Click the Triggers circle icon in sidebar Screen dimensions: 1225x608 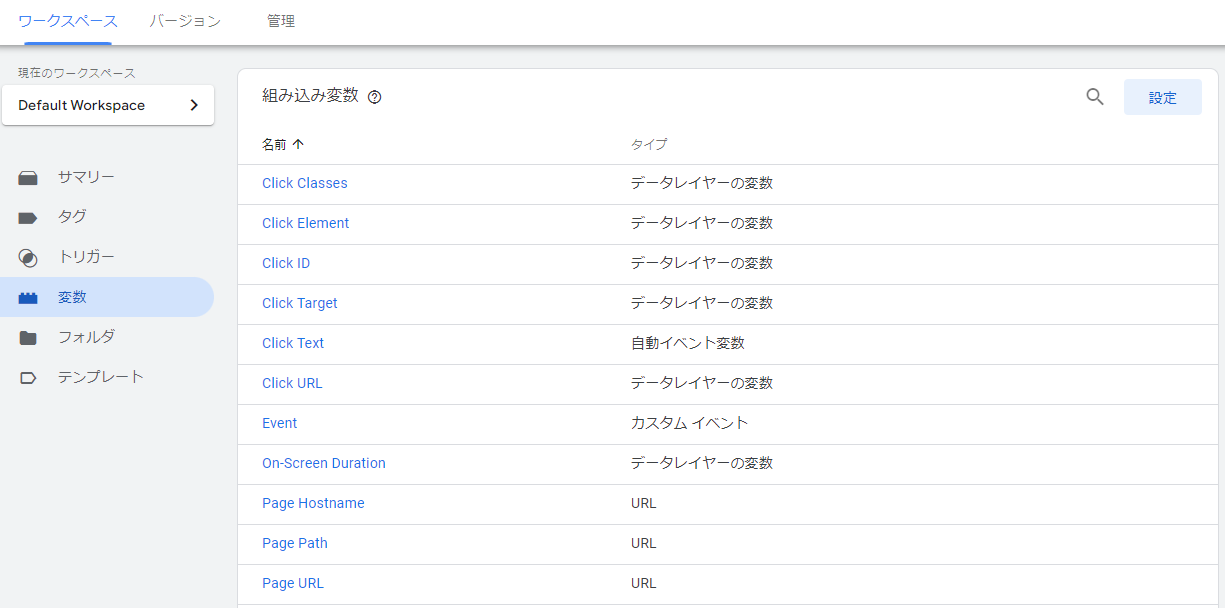(28, 258)
